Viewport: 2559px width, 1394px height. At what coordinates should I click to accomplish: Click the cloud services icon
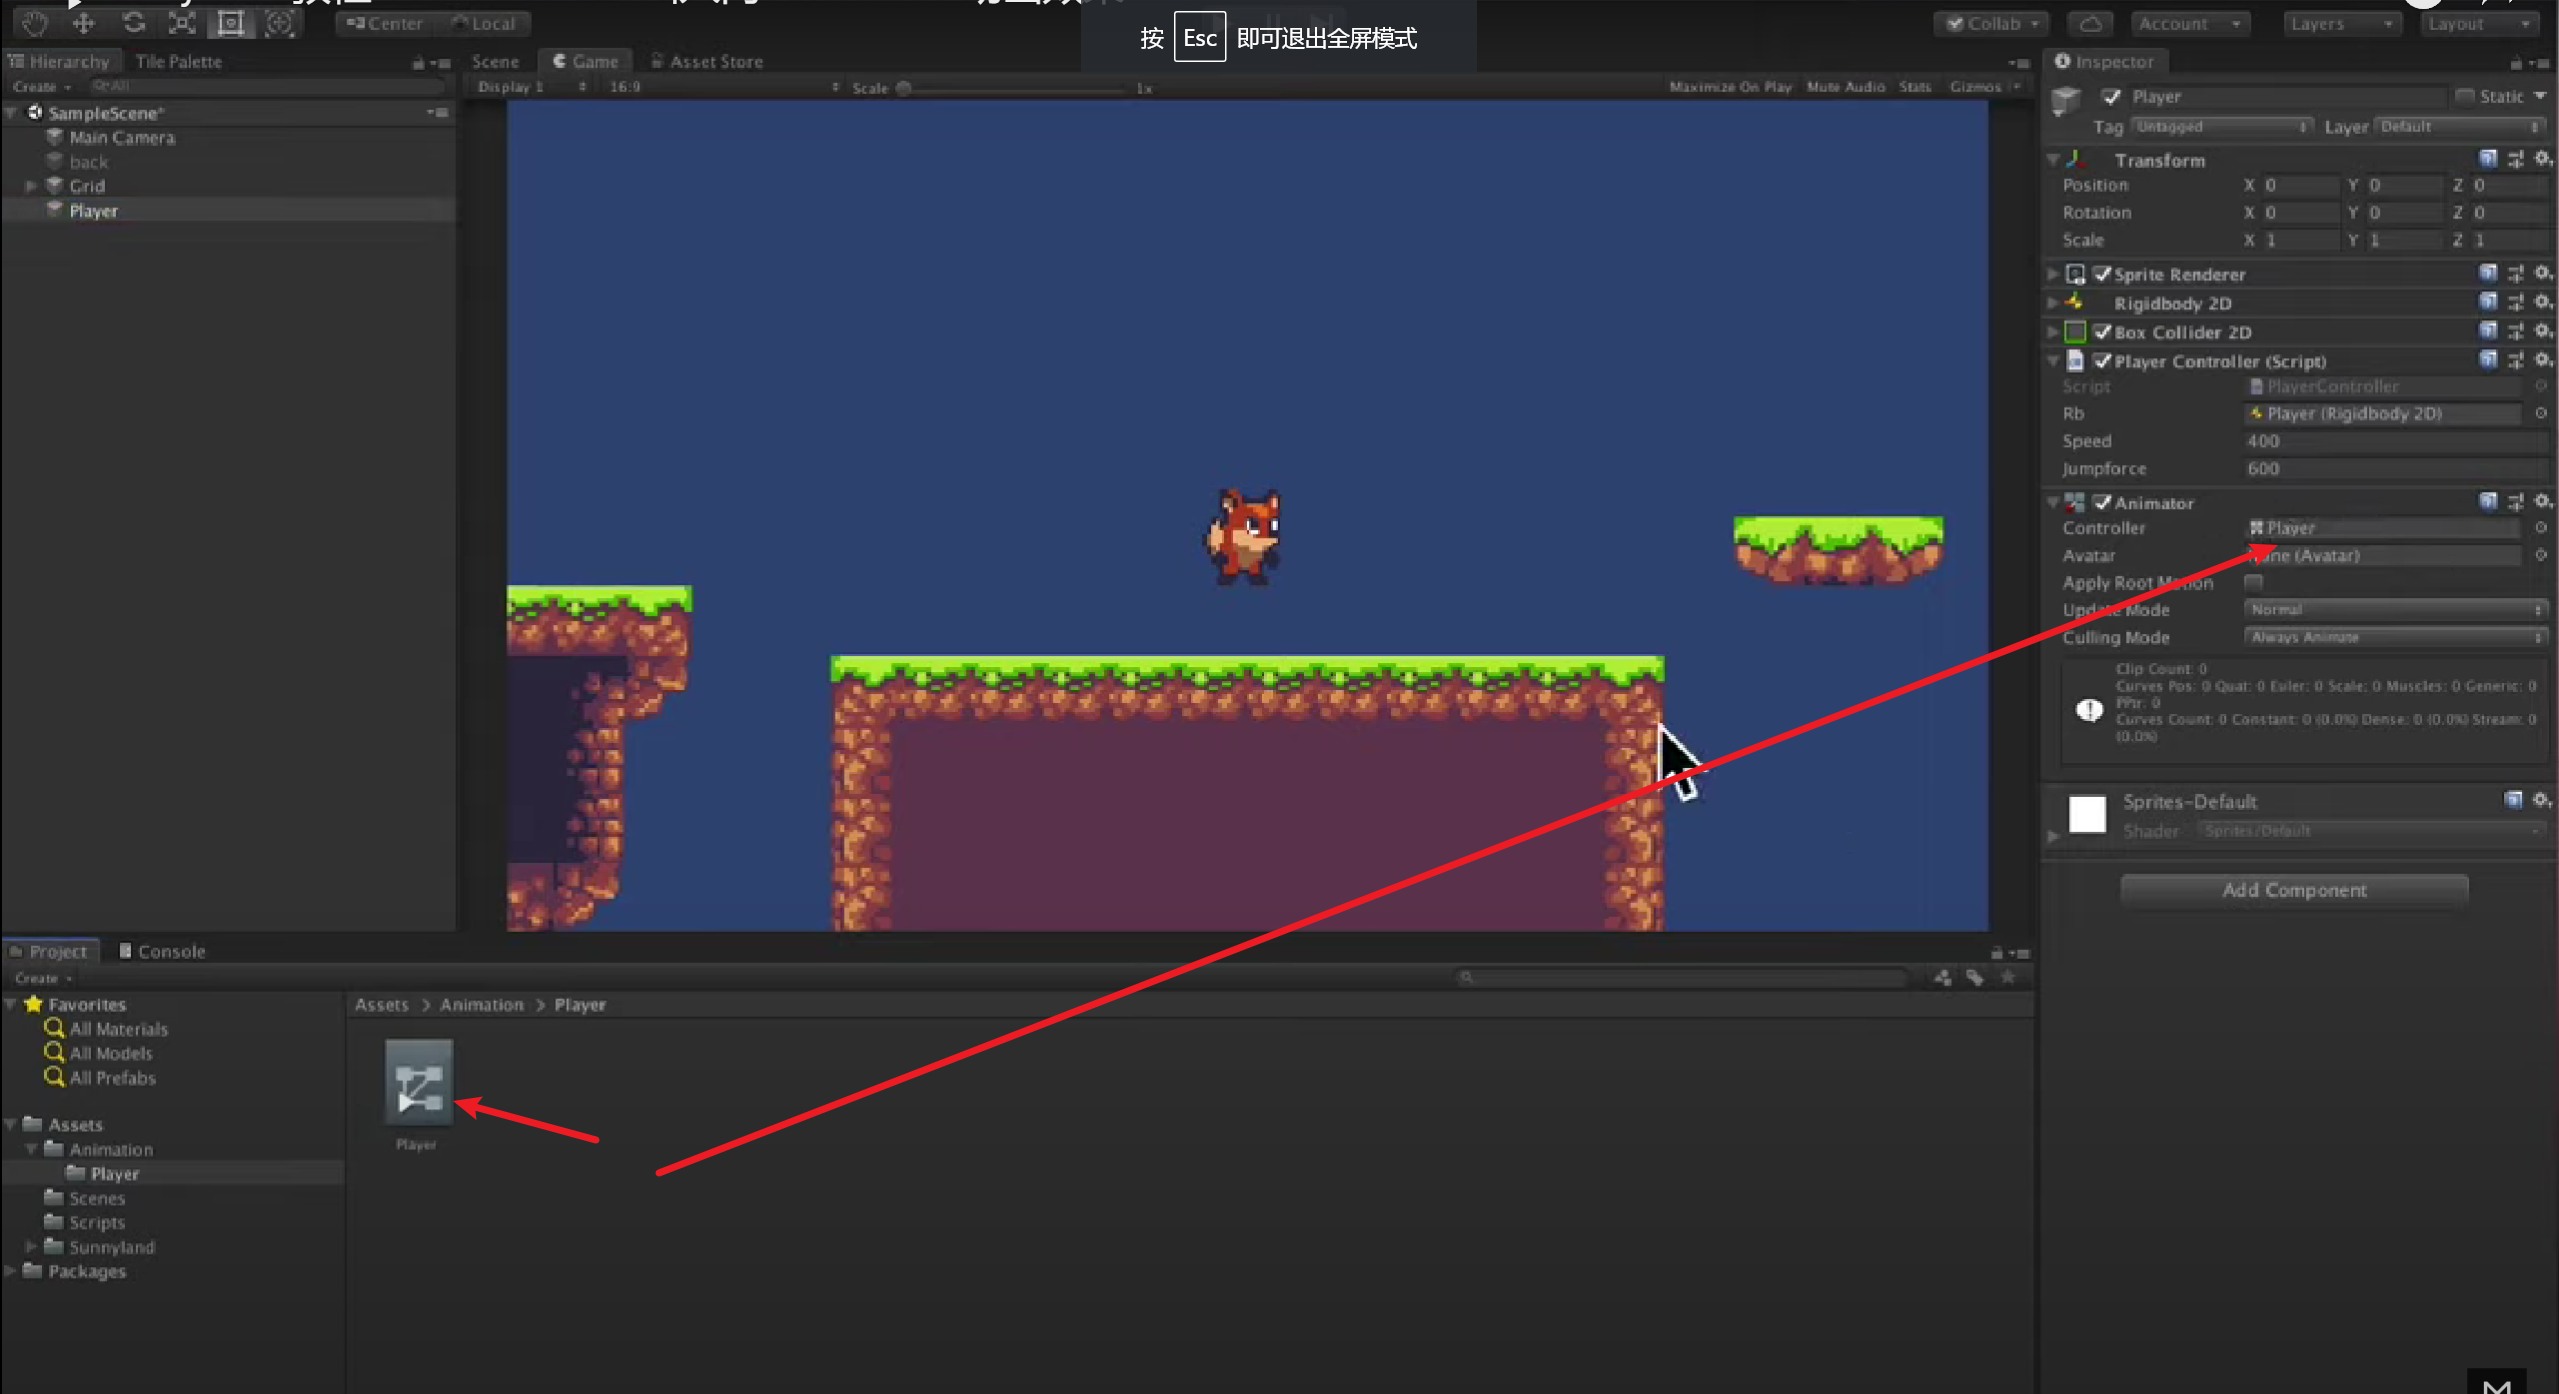[2090, 23]
